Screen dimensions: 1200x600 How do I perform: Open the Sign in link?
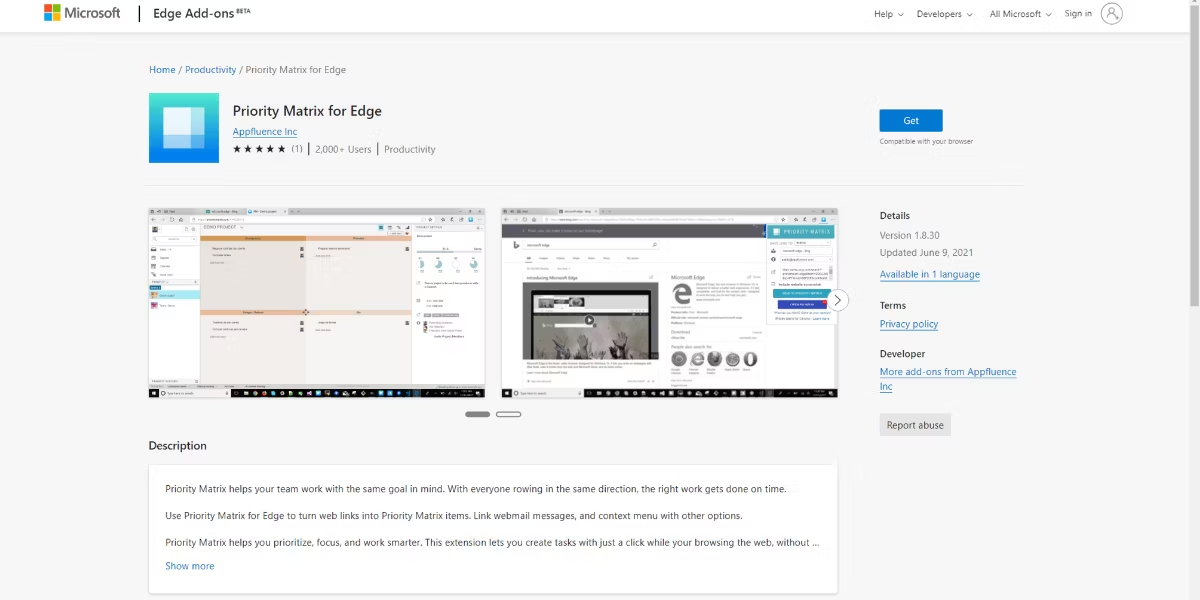(1078, 13)
